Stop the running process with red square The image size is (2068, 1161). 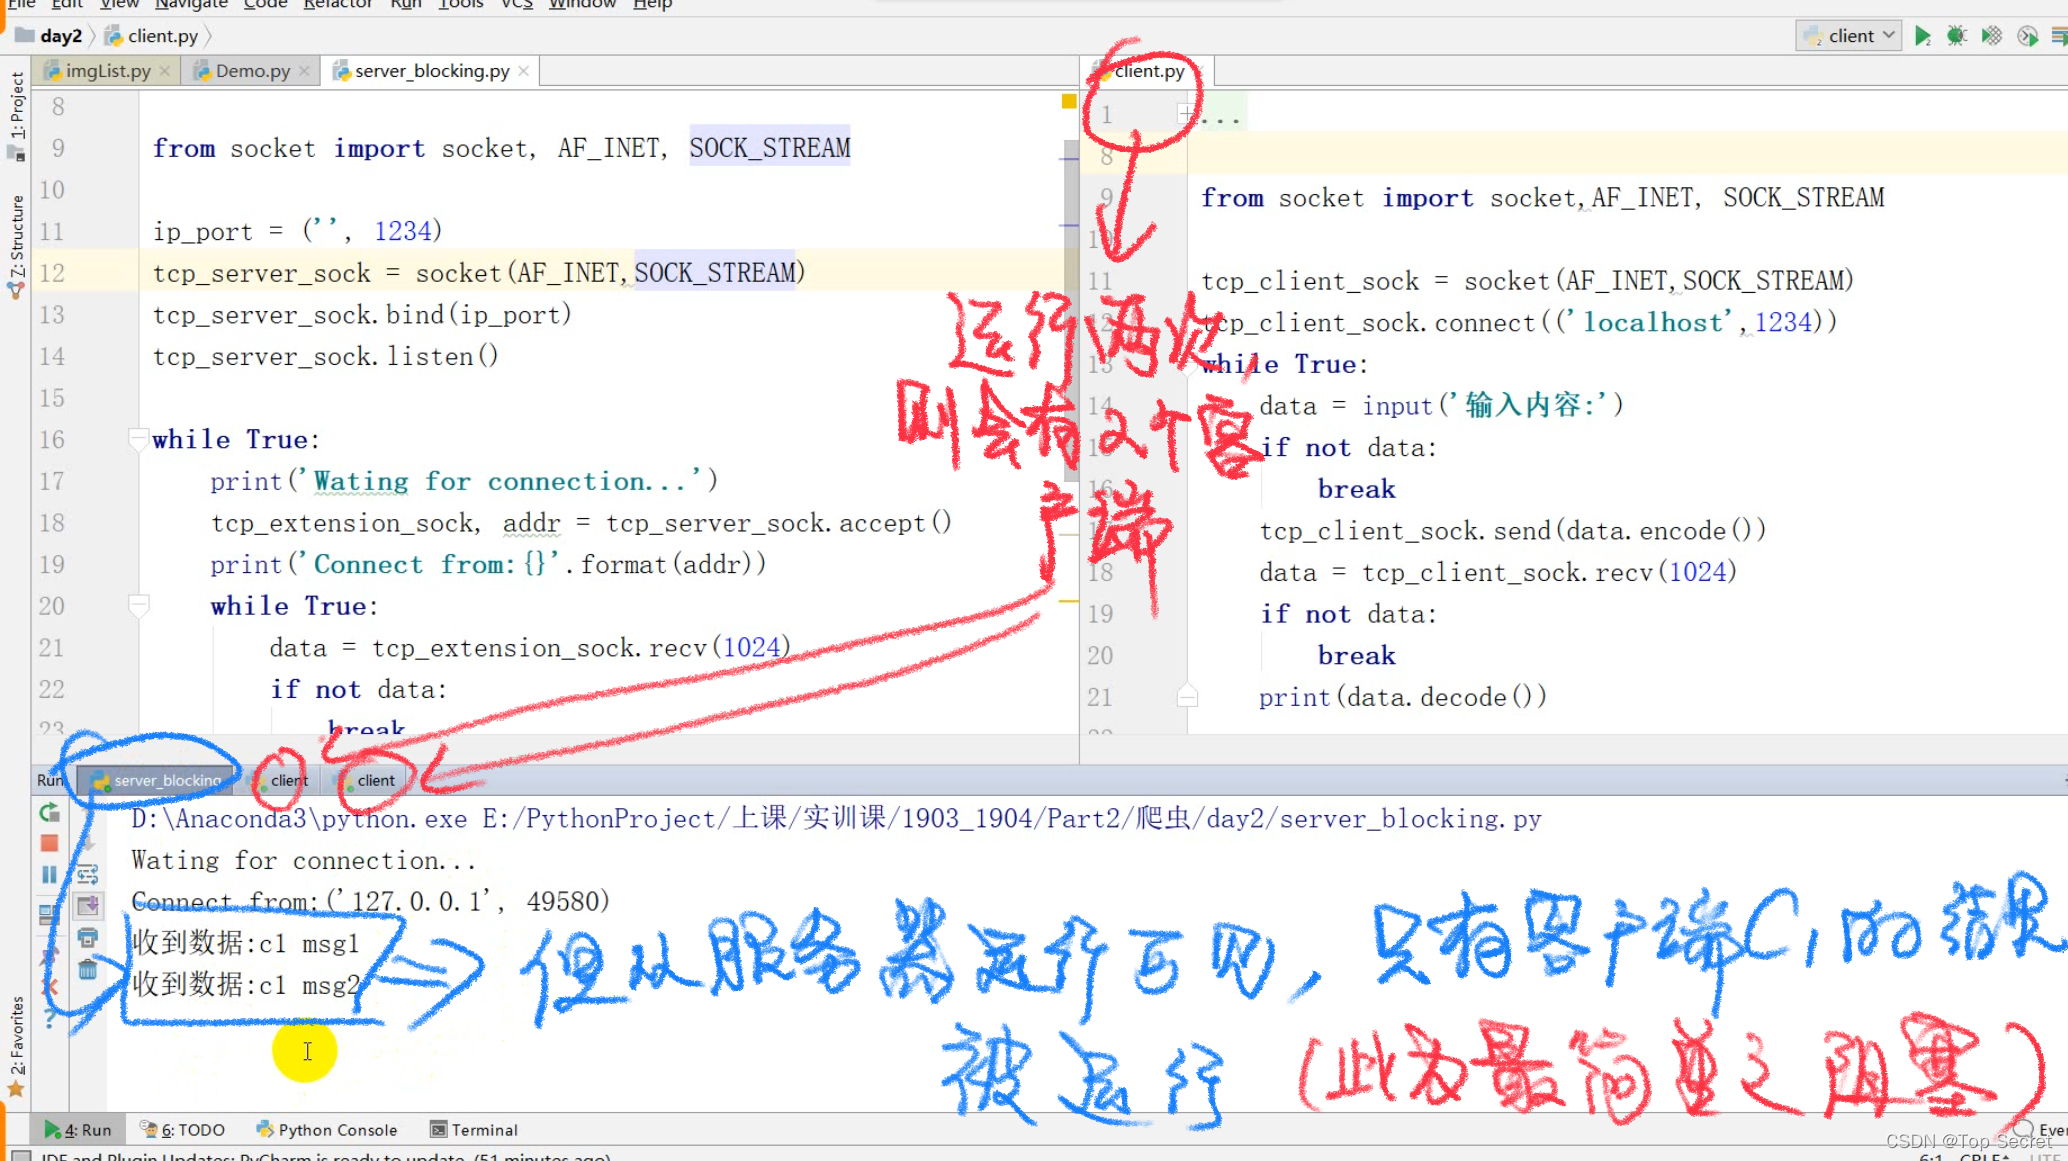49,844
